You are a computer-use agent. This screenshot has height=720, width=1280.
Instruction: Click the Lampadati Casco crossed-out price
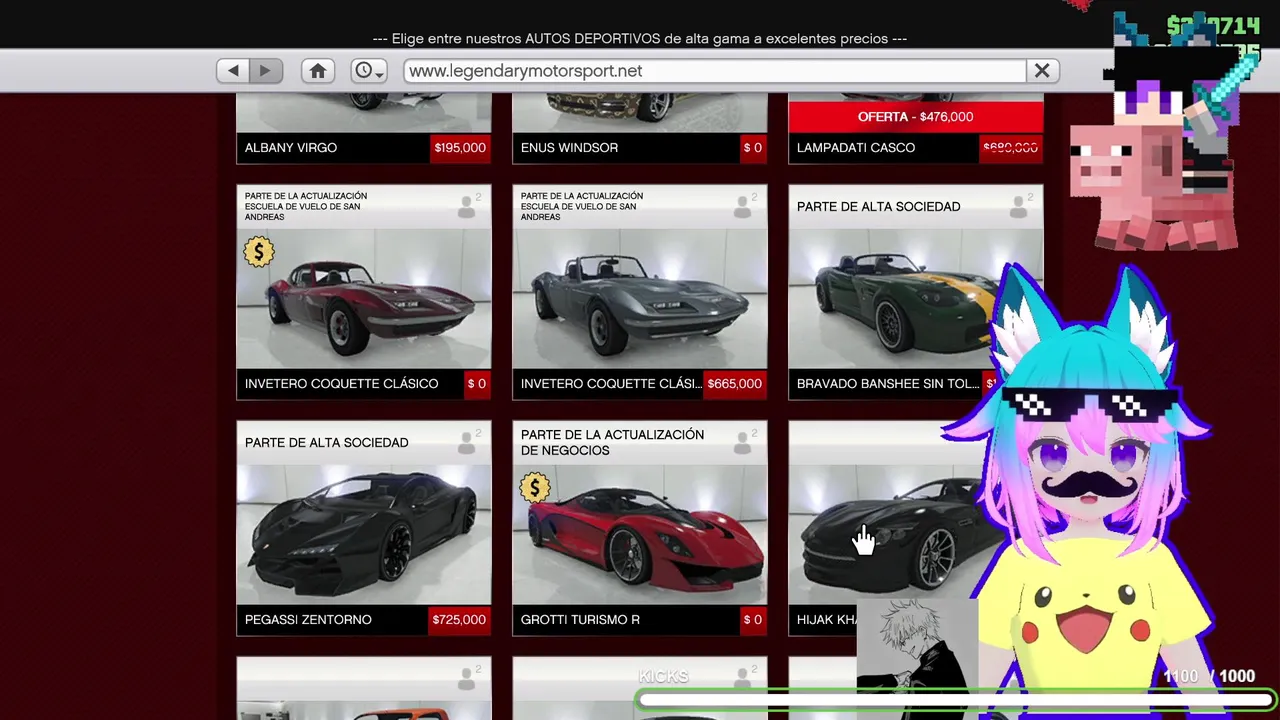pos(1010,148)
